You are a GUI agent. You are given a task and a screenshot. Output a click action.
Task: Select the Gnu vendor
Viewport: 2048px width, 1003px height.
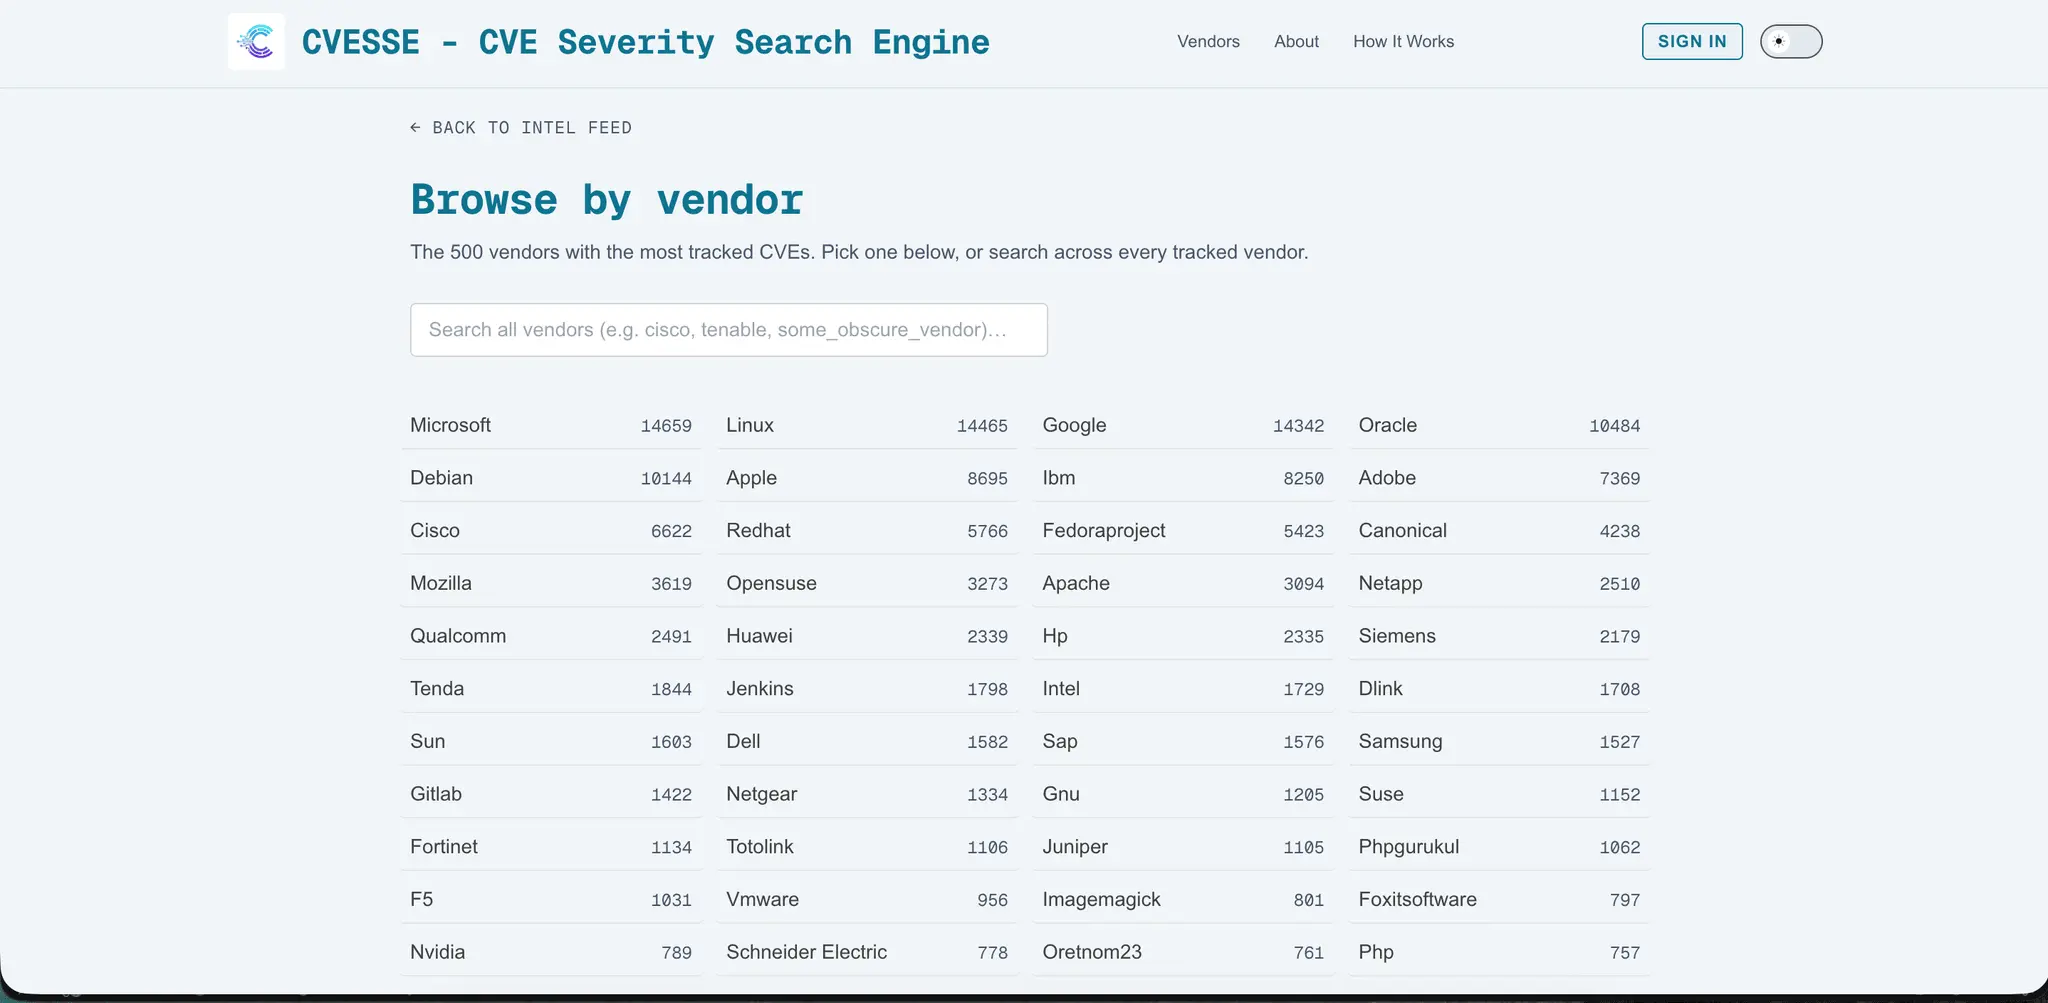pos(1183,794)
